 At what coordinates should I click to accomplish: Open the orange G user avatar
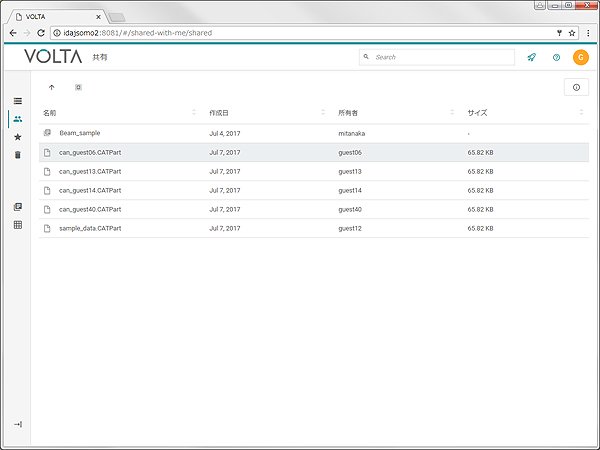click(x=580, y=57)
